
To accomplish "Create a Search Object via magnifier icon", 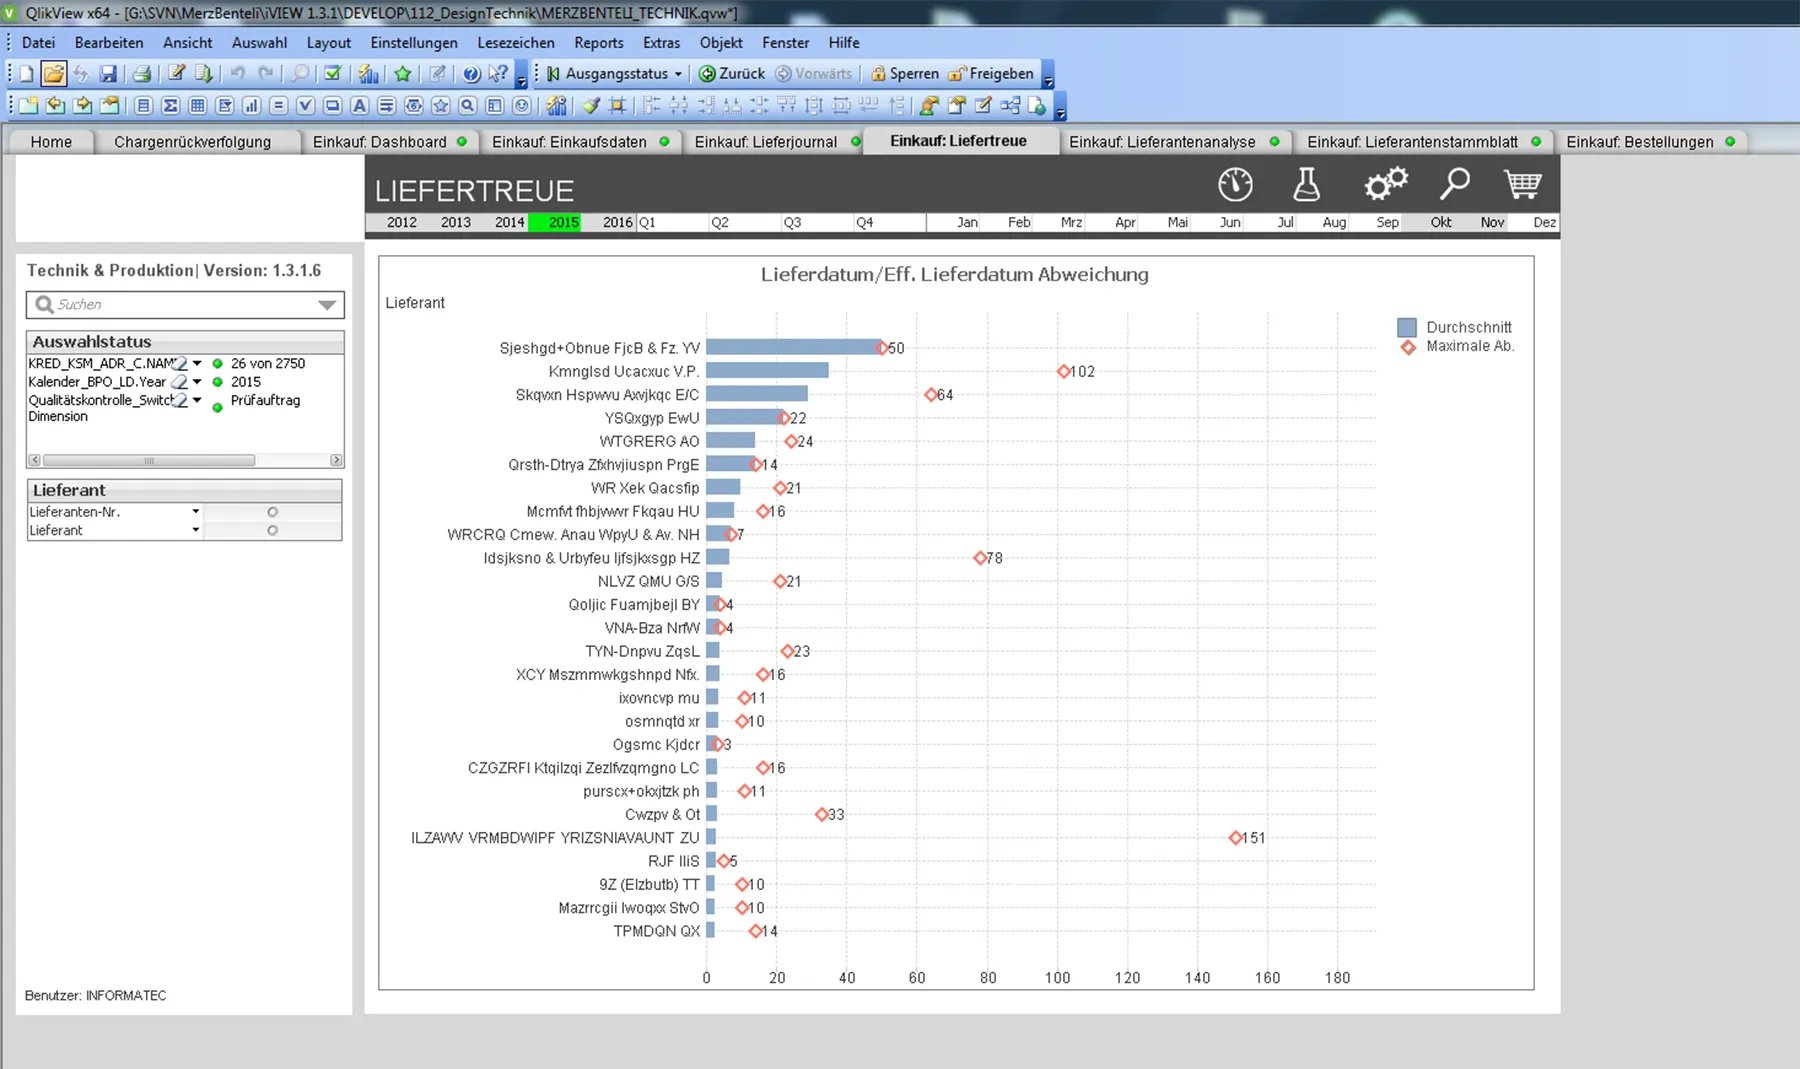I will 468,105.
